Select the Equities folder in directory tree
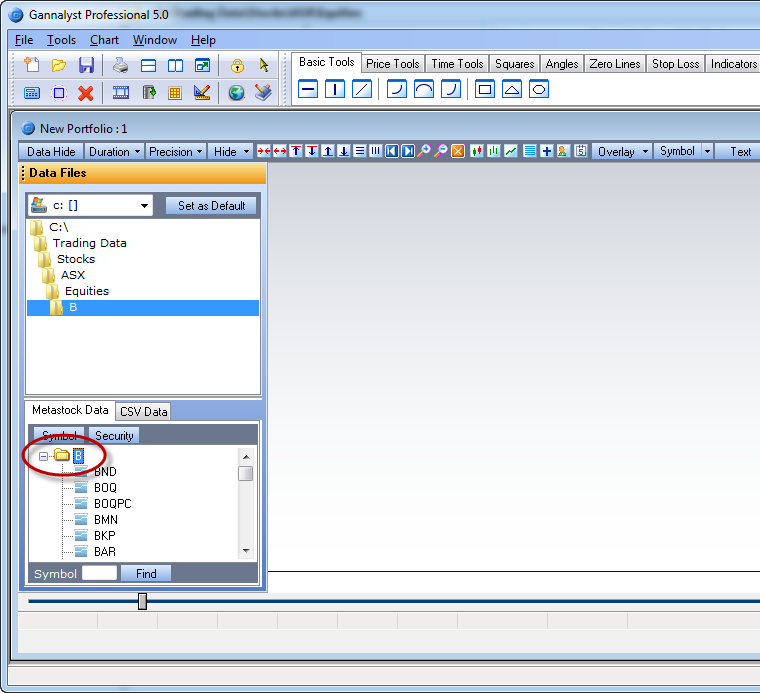The width and height of the screenshot is (760, 693). 87,291
